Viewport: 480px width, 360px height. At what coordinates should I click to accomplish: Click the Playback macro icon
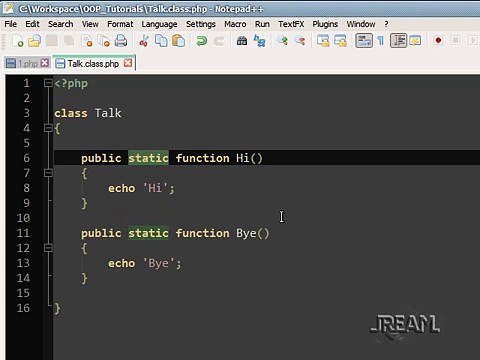coord(473,41)
